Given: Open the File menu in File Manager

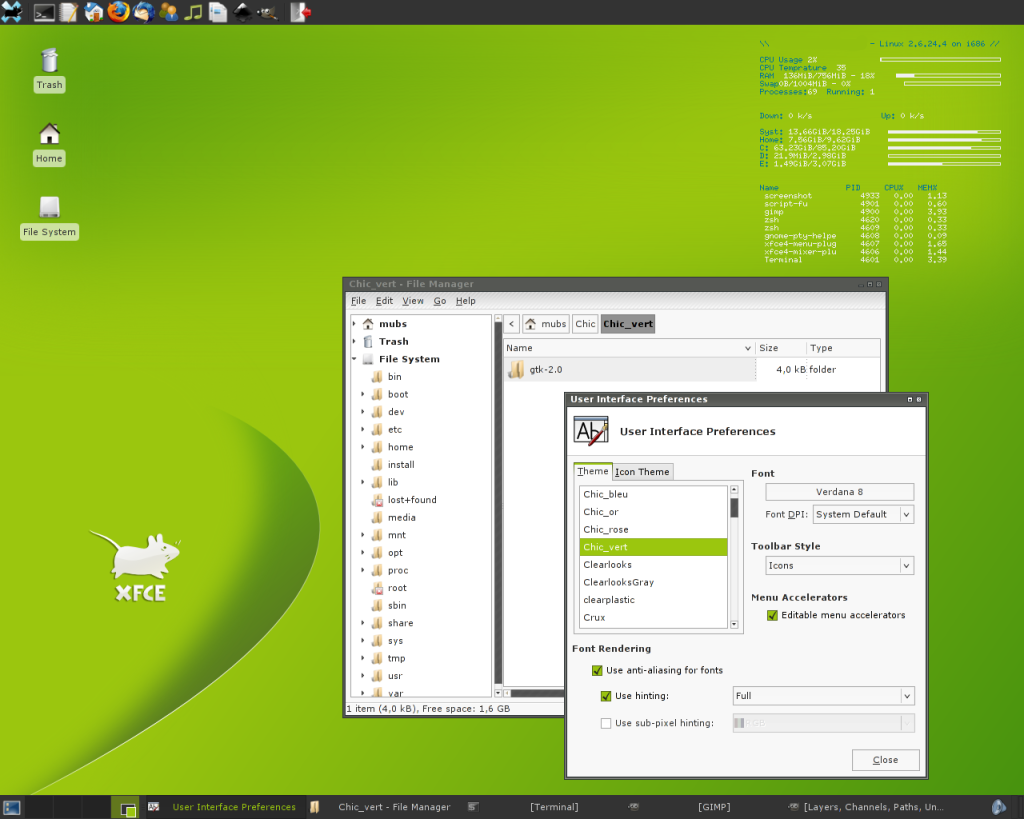Looking at the screenshot, I should coord(359,301).
